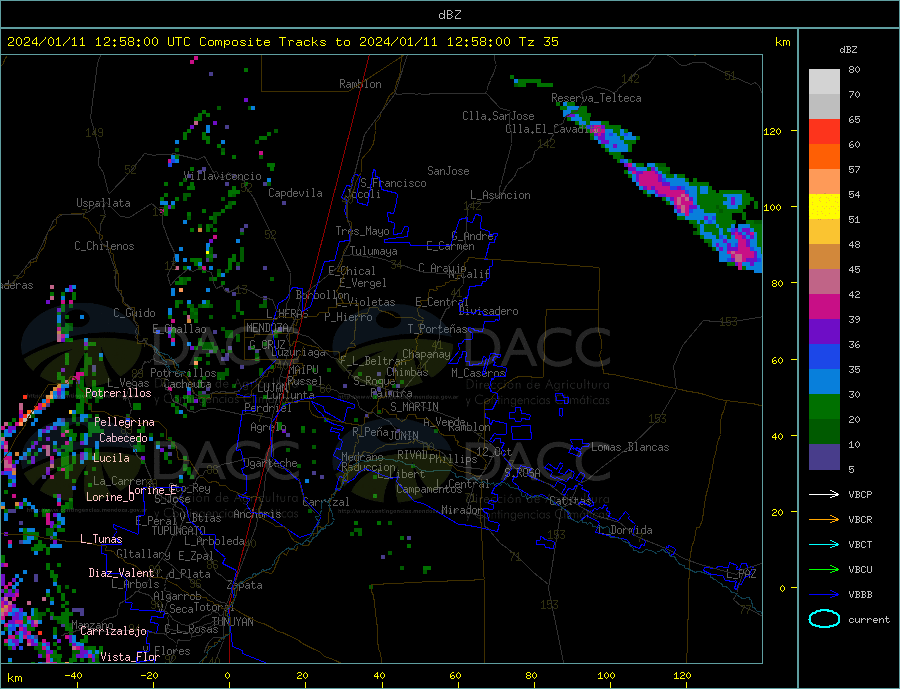Click the VBCR legend label

pos(860,520)
